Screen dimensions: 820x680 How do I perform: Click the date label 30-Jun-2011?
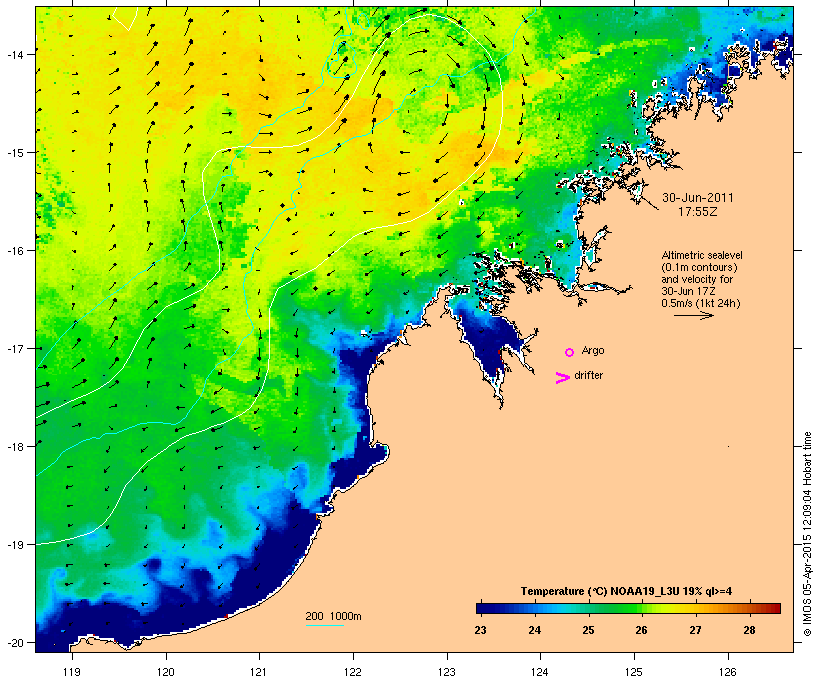click(698, 198)
